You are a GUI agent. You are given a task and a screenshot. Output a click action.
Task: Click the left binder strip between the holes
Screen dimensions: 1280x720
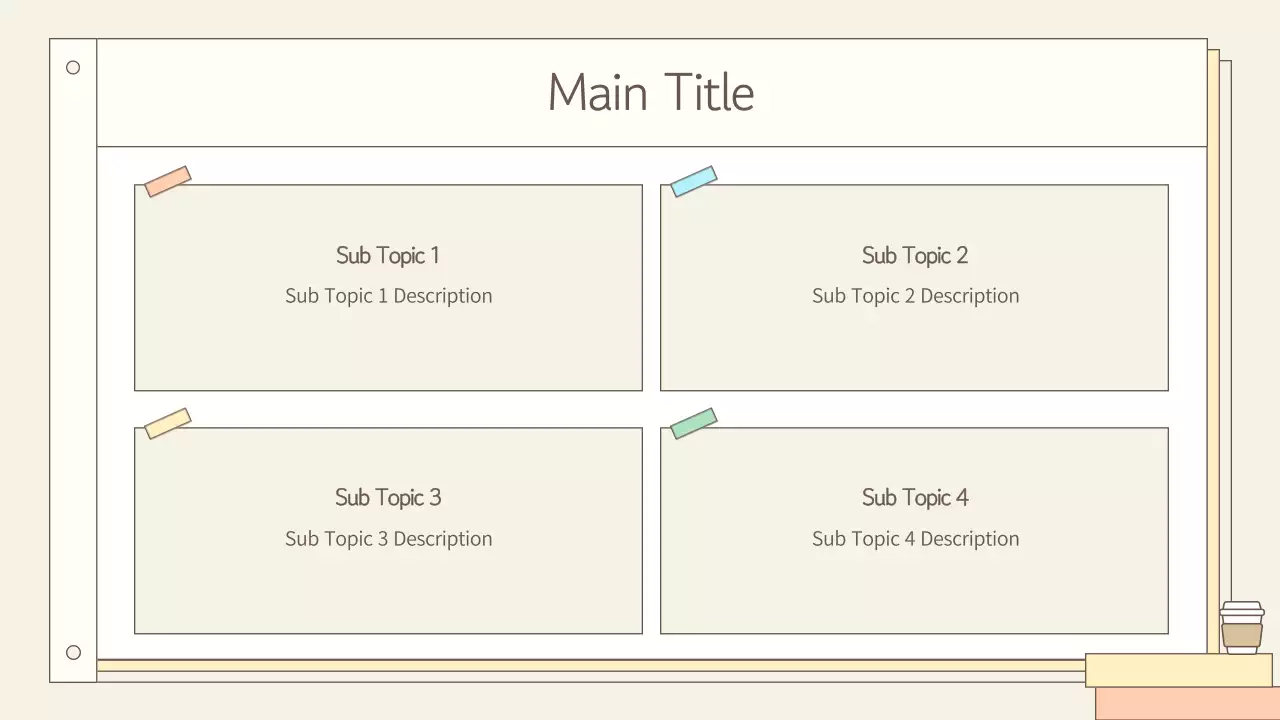pos(73,360)
